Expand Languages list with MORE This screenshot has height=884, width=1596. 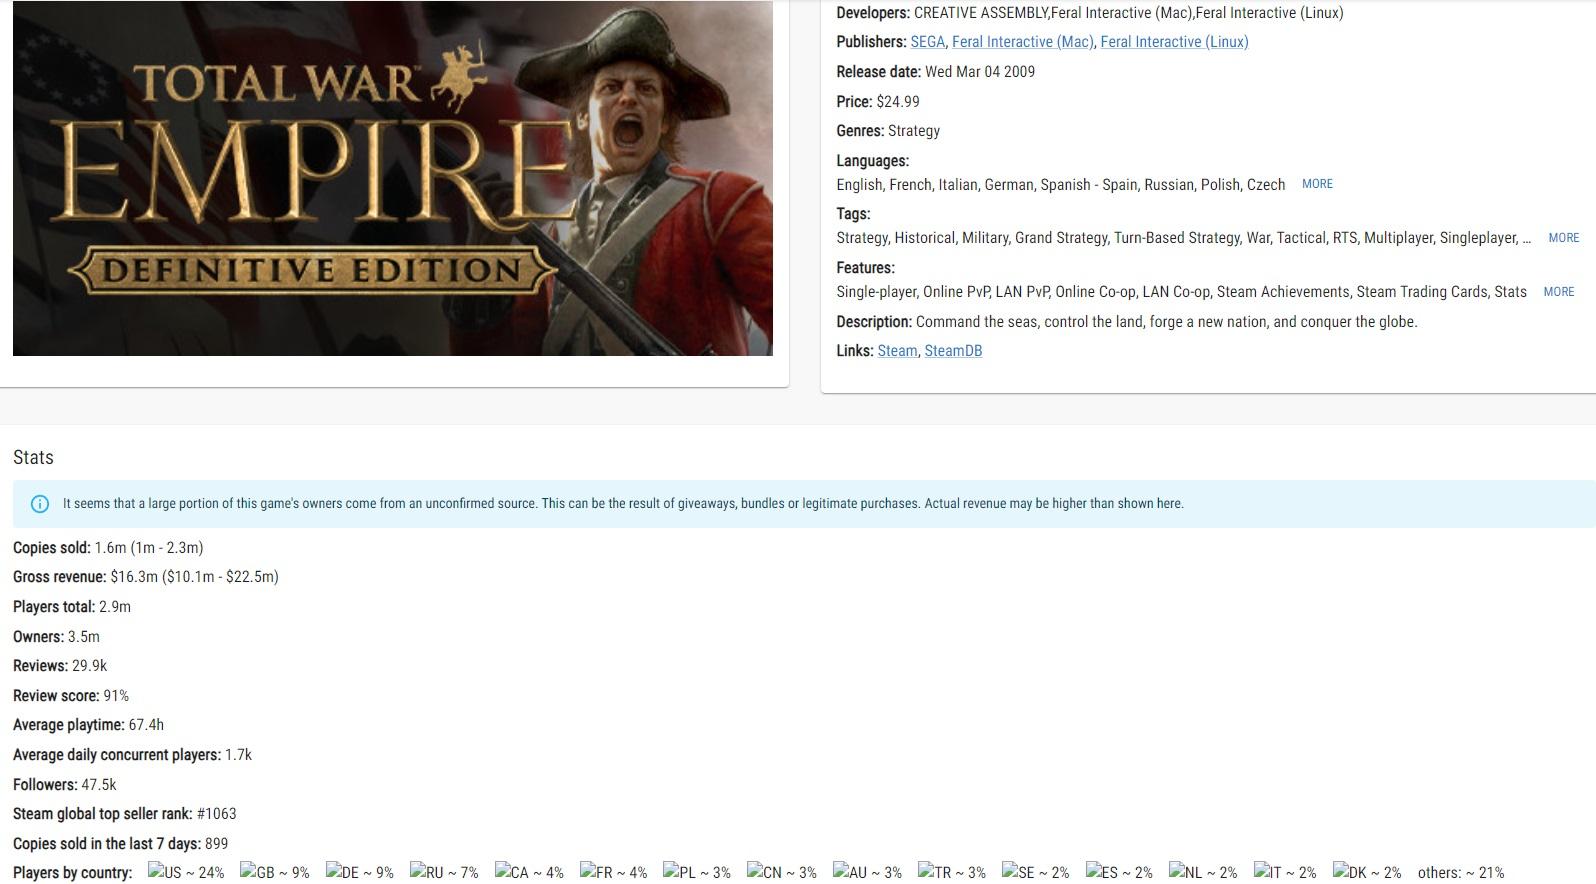[x=1317, y=184]
